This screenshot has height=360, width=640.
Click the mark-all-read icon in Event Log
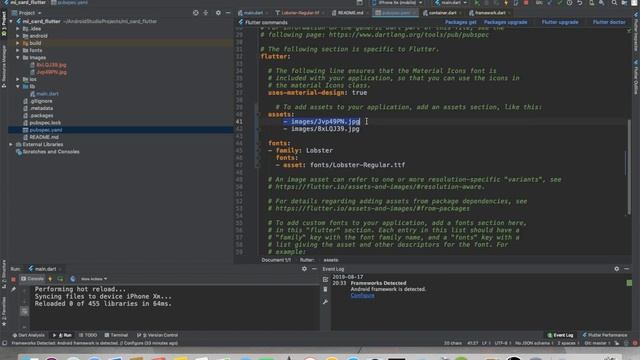[x=325, y=280]
